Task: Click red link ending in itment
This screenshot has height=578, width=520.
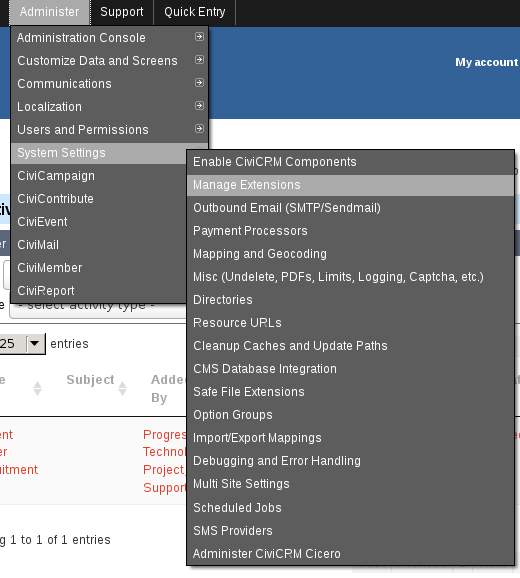Action: [19, 470]
